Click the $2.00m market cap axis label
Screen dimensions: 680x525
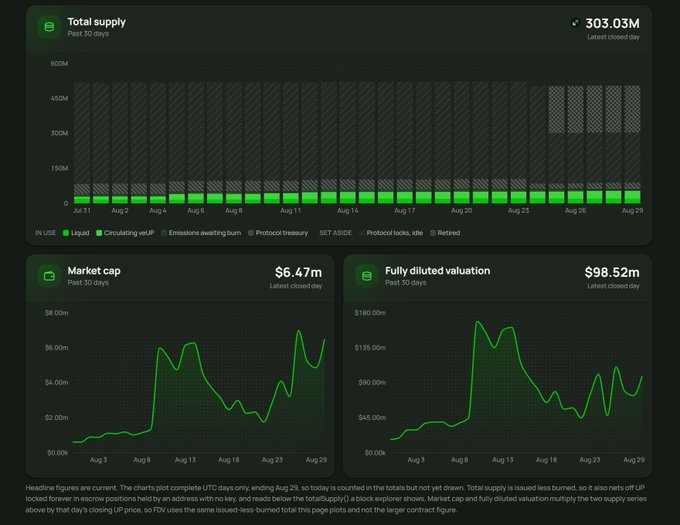point(56,417)
